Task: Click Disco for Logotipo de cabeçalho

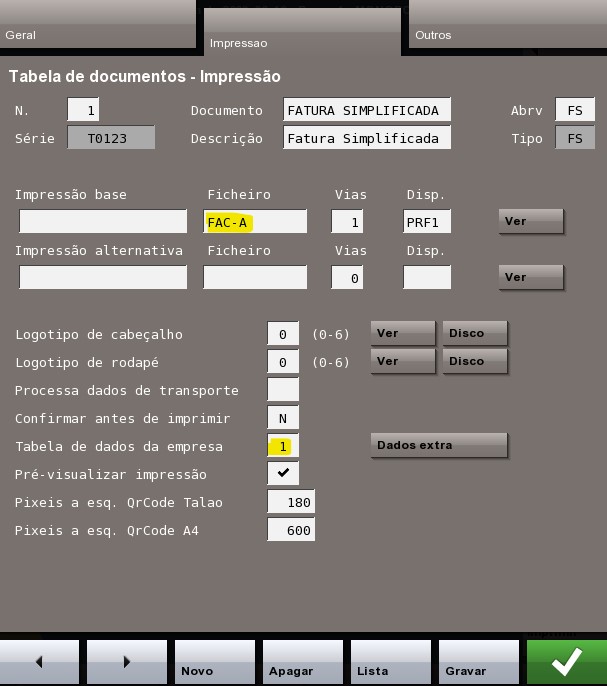Action: 474,333
